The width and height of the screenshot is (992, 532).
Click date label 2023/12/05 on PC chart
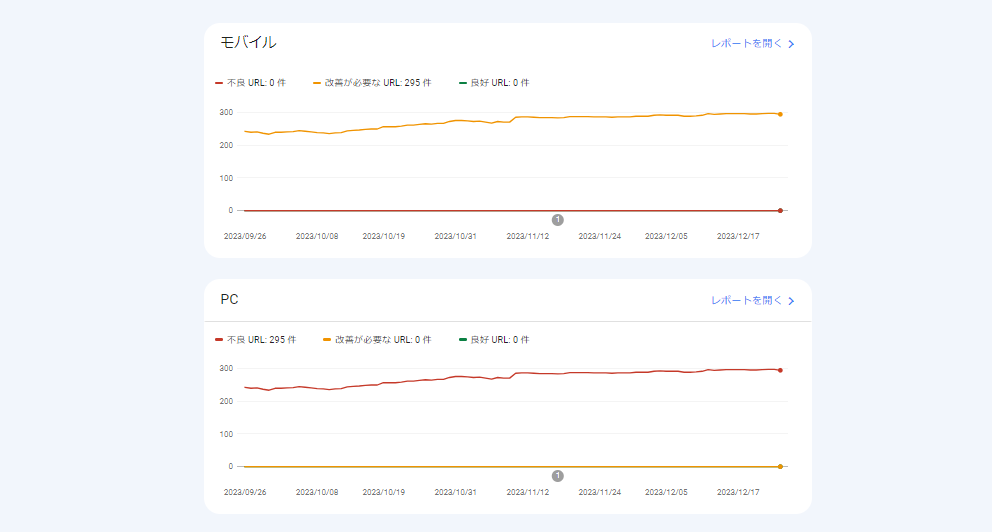pos(666,492)
